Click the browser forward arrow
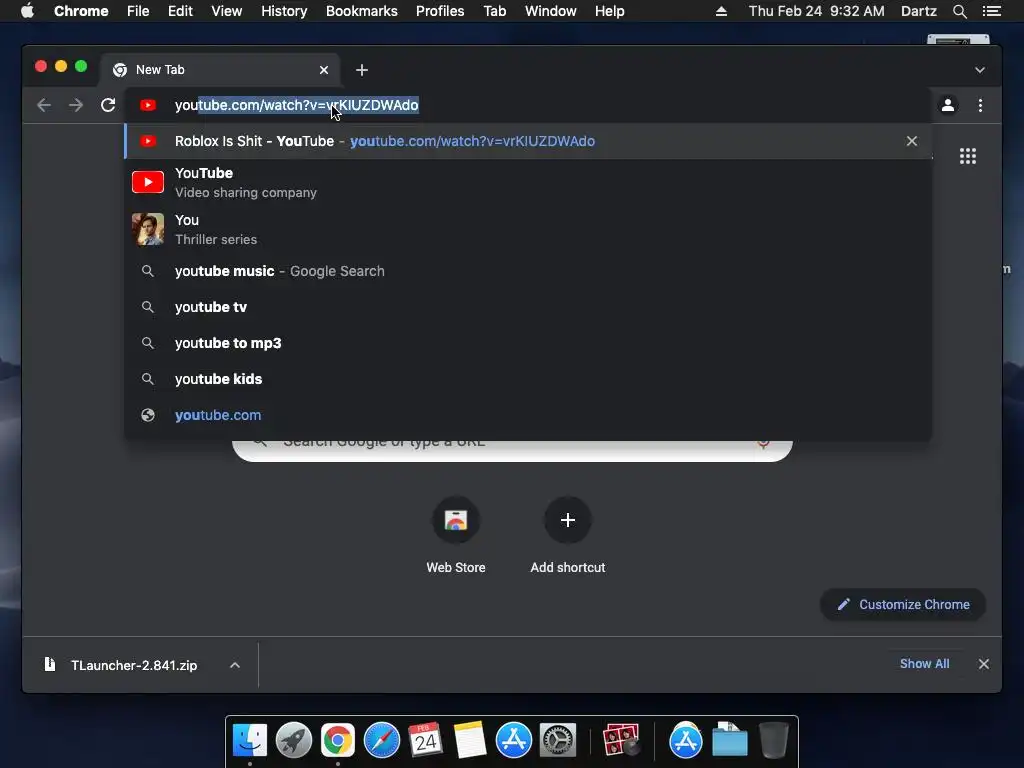This screenshot has height=768, width=1024. pos(76,105)
